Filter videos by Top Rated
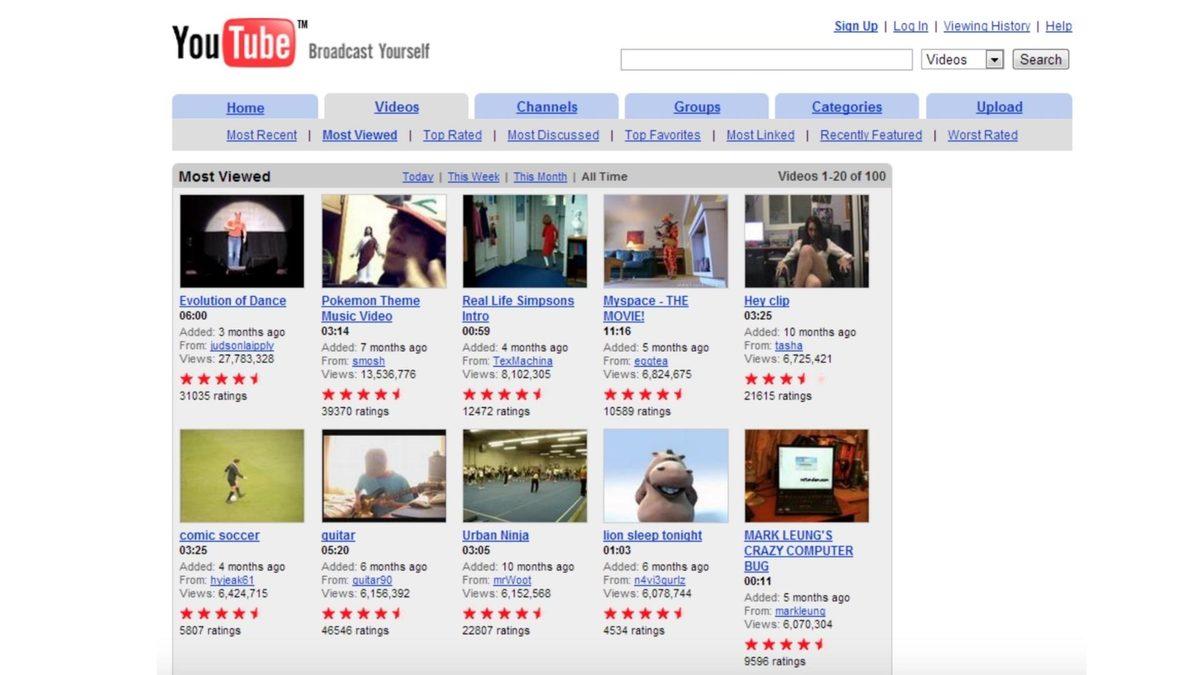The height and width of the screenshot is (675, 1200). coord(452,135)
